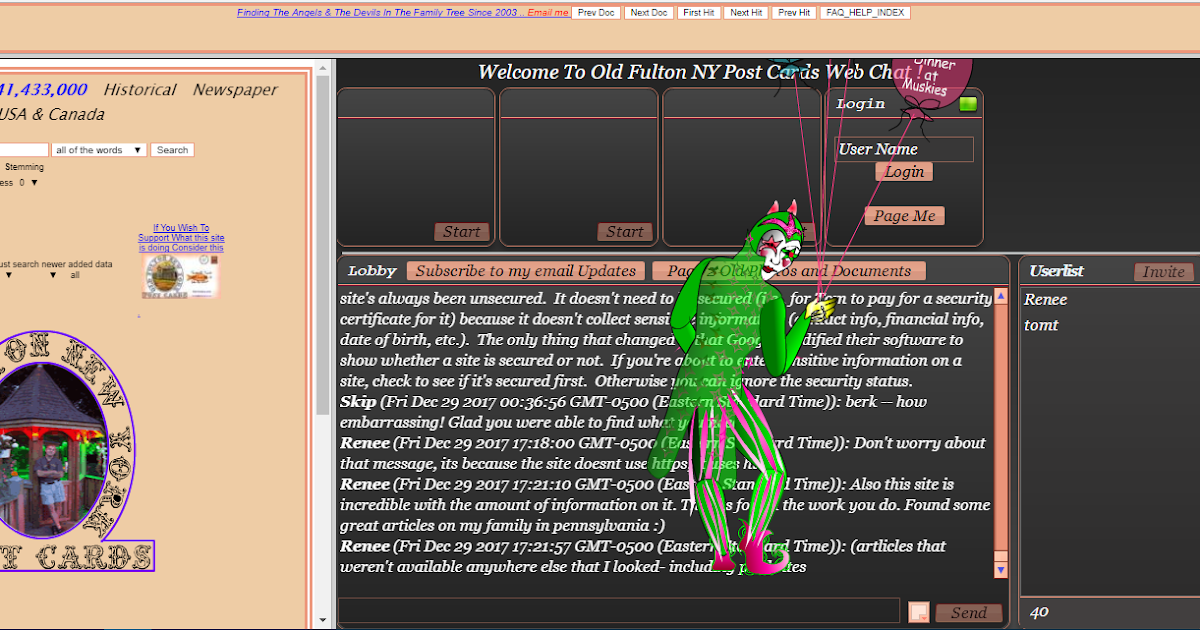Screen dimensions: 1200x630
Task: Click the green status indicator in Login panel
Action: click(967, 104)
